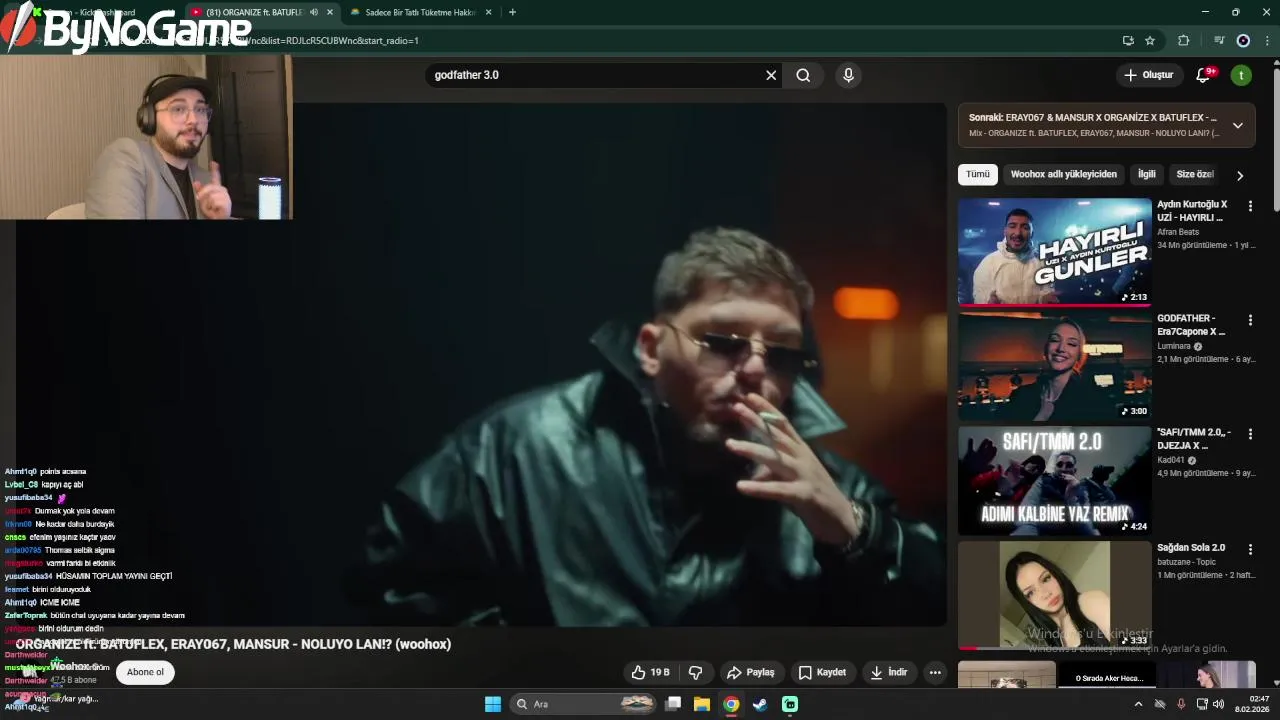This screenshot has width=1280, height=720.
Task: Open options for Aydın Kurtoğlu X UZİ video
Action: click(x=1250, y=206)
